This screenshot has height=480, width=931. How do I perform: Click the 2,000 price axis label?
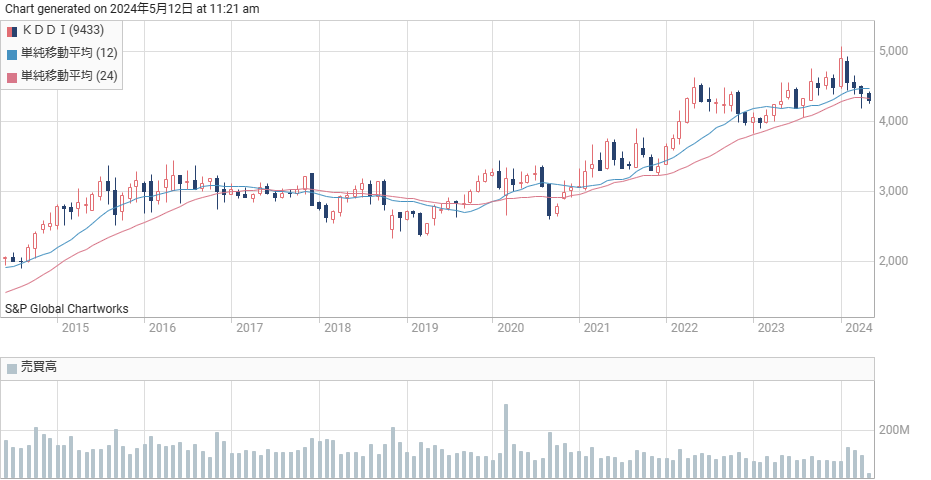point(894,261)
